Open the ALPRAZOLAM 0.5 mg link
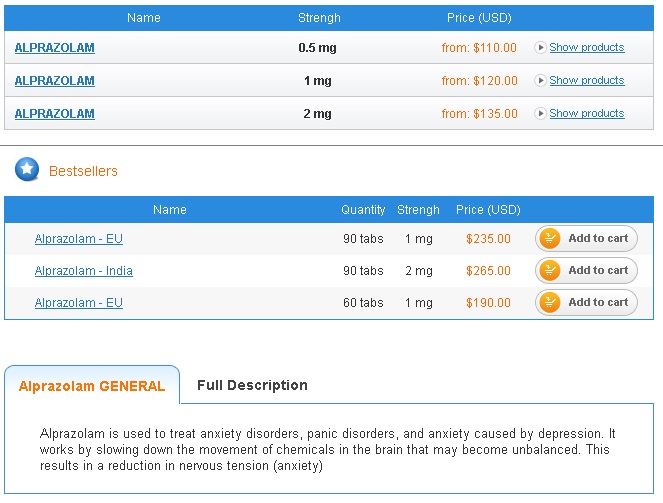 click(x=55, y=47)
